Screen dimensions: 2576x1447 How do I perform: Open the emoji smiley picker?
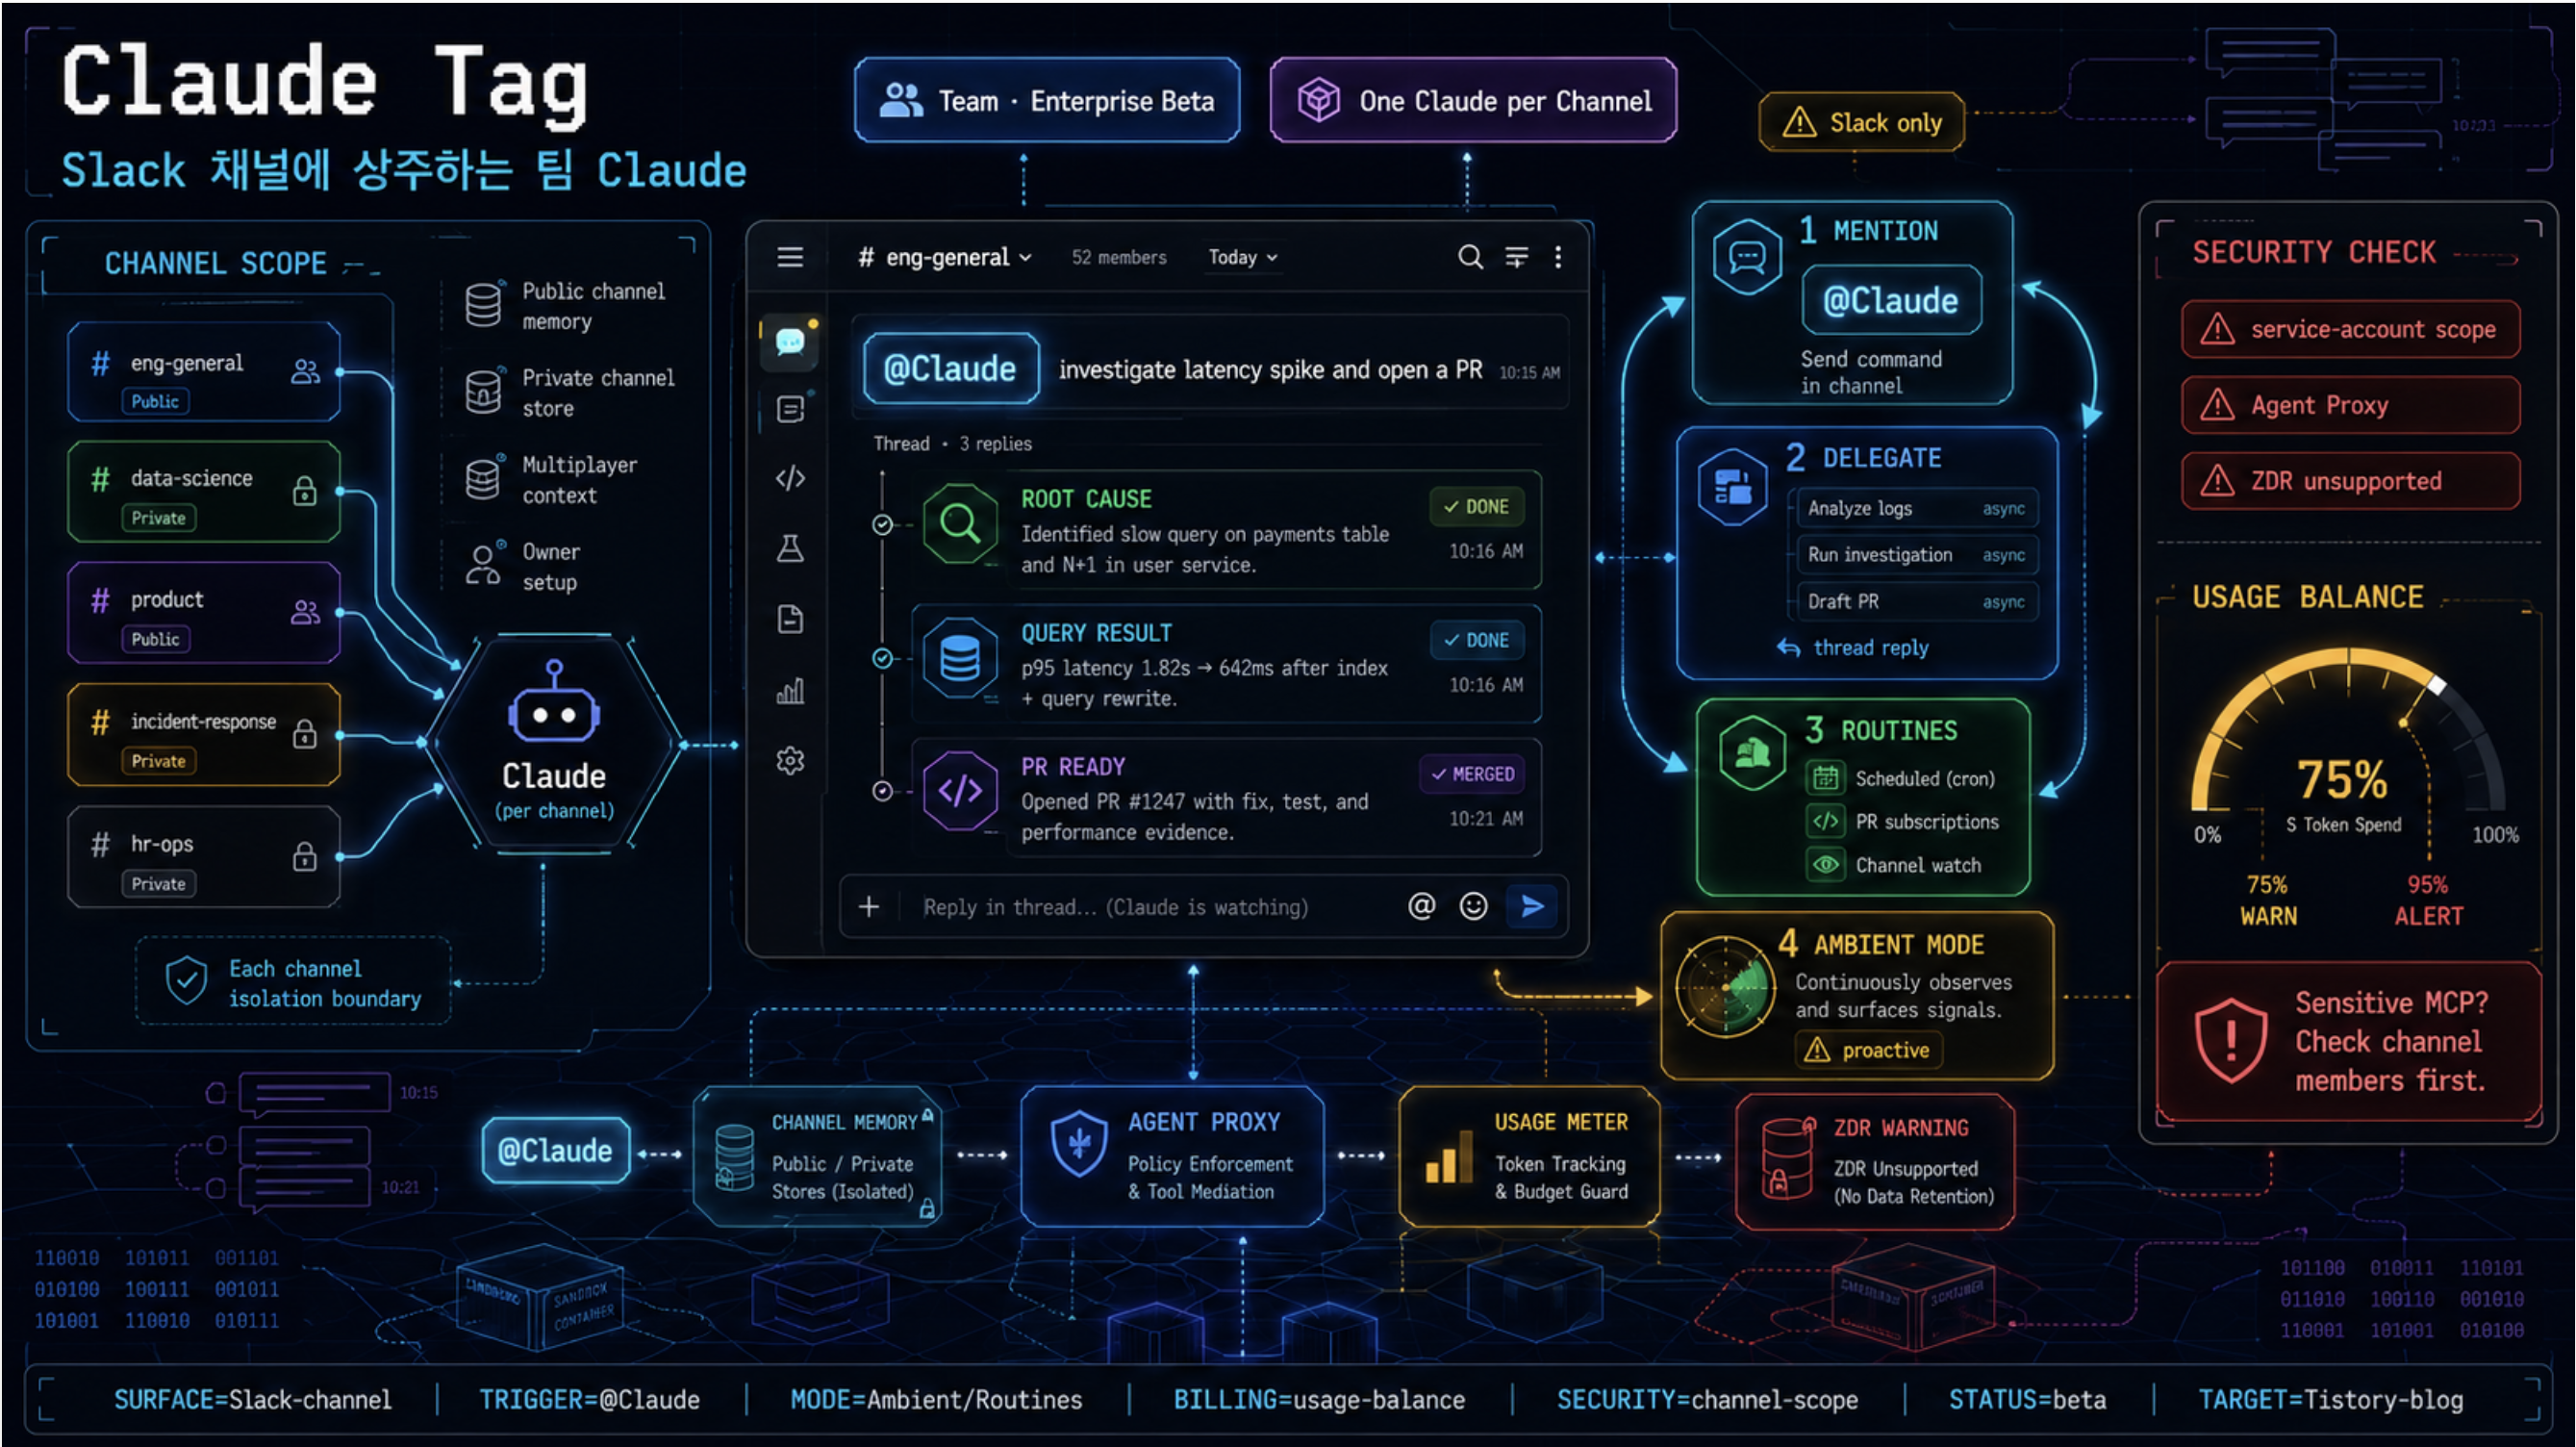(1473, 906)
